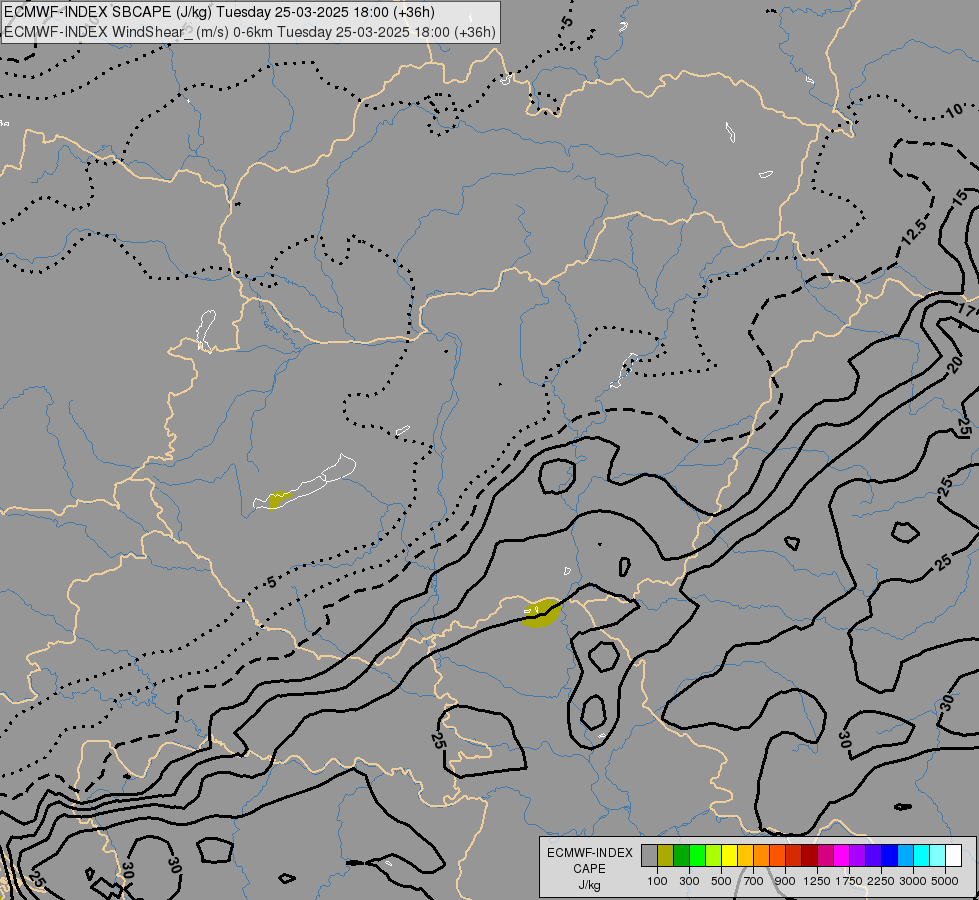The height and width of the screenshot is (900, 979).
Task: Click the 700 legend value
Action: tap(754, 881)
